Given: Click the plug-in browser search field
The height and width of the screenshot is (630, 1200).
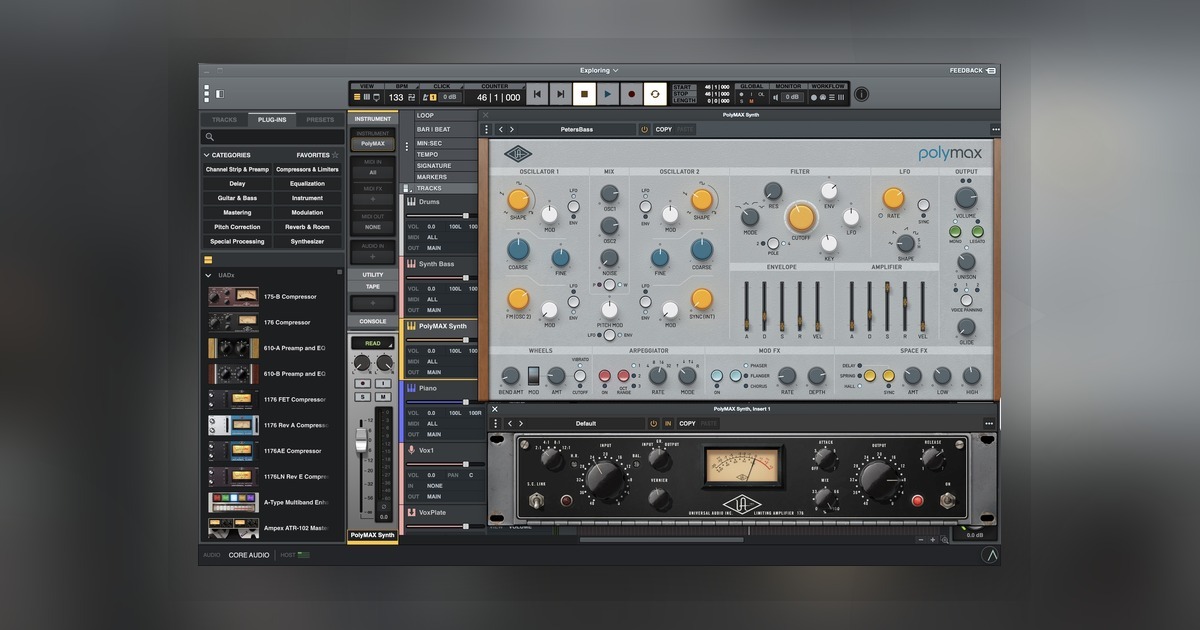Looking at the screenshot, I should pos(272,137).
